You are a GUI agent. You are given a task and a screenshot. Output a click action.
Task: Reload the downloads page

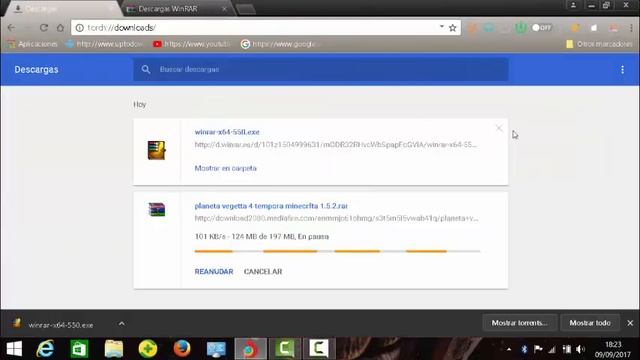tap(44, 28)
